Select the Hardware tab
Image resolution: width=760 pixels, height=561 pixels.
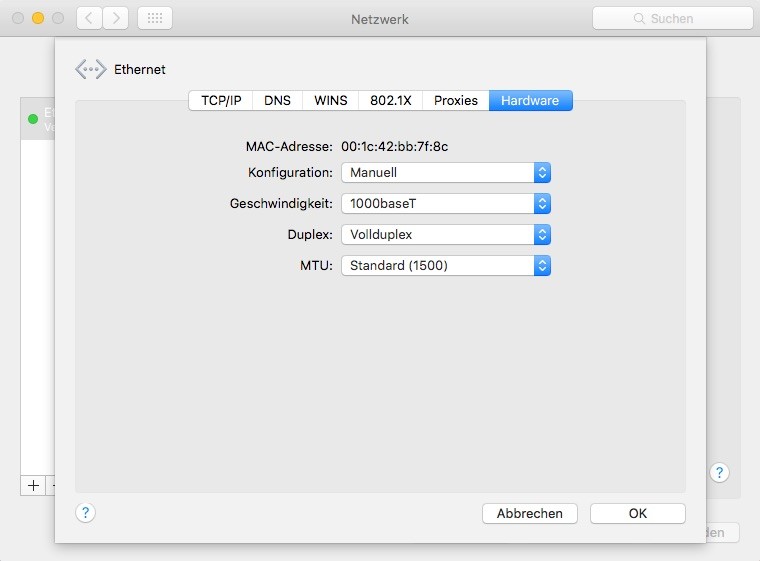[x=530, y=100]
